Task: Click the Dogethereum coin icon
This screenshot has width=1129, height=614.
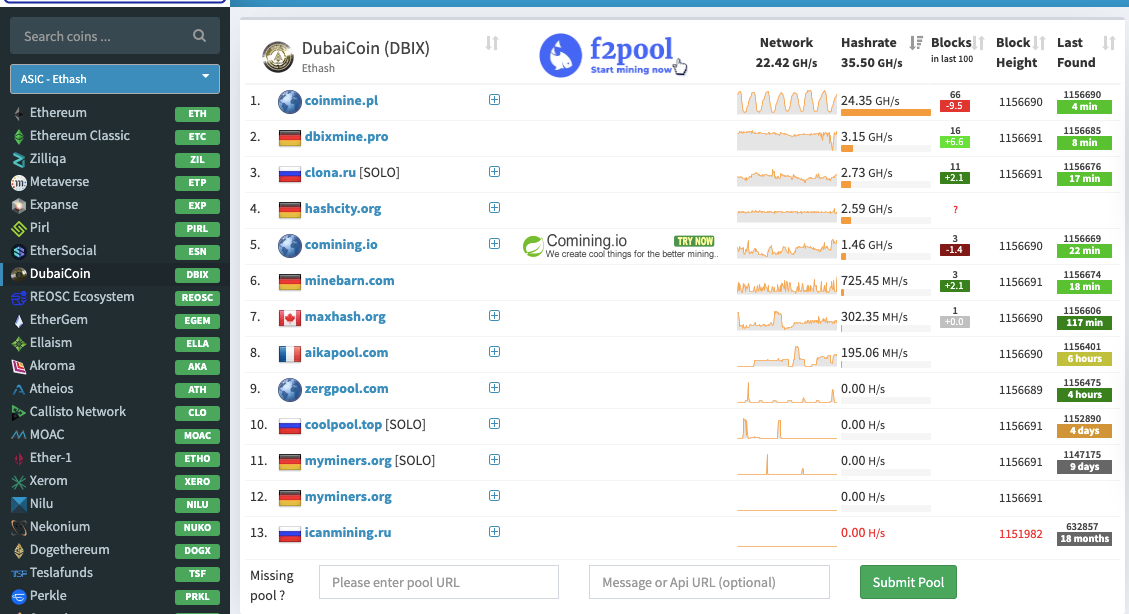Action: 19,551
